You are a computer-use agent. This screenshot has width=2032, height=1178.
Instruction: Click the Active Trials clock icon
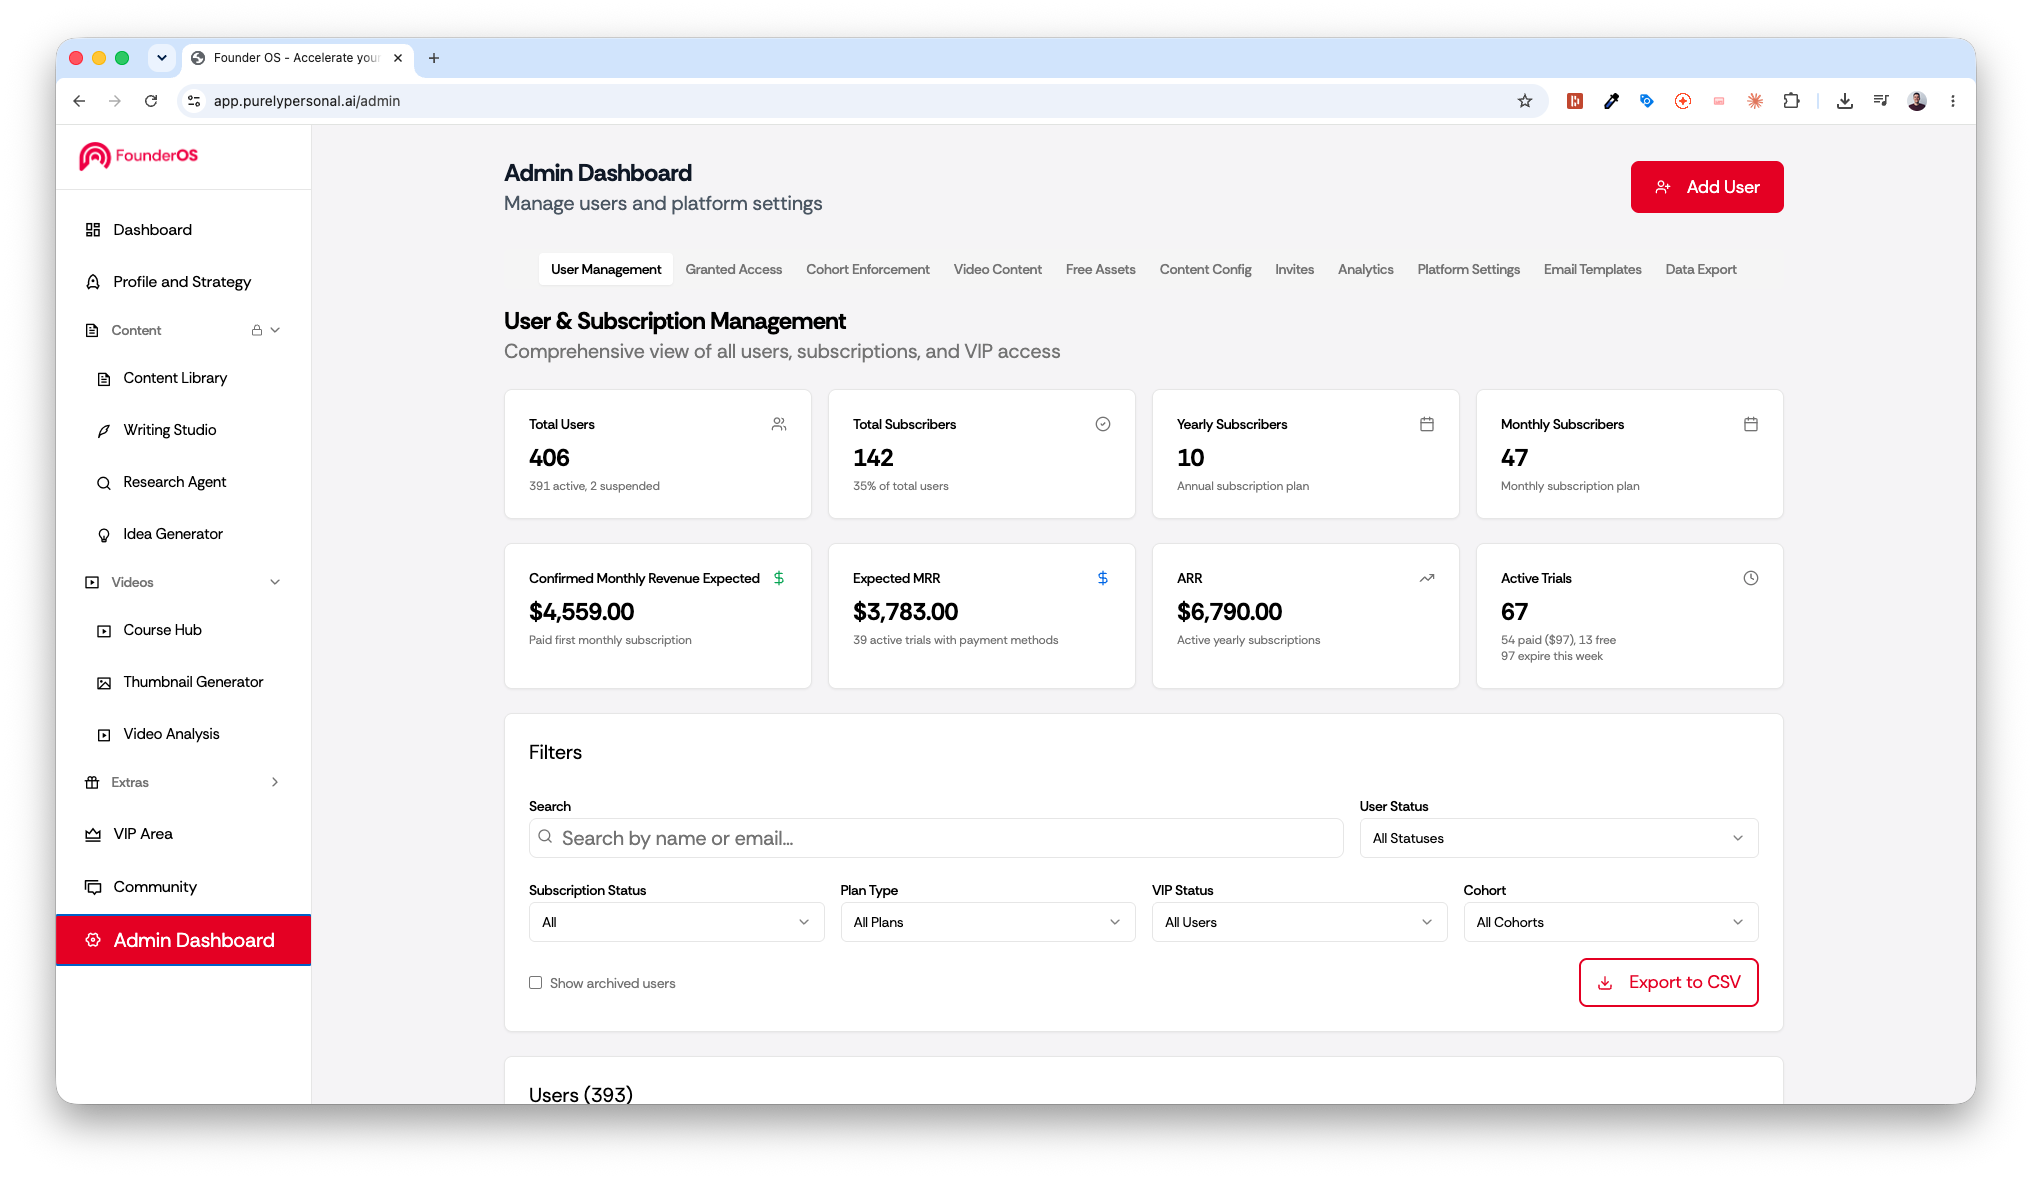tap(1751, 578)
